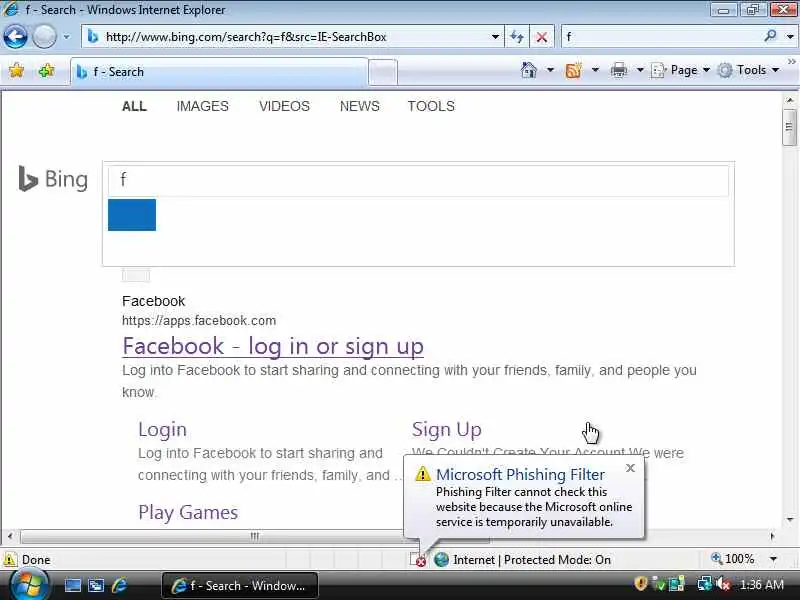The height and width of the screenshot is (600, 800).
Task: Switch to NEWS search results
Action: pyautogui.click(x=360, y=106)
